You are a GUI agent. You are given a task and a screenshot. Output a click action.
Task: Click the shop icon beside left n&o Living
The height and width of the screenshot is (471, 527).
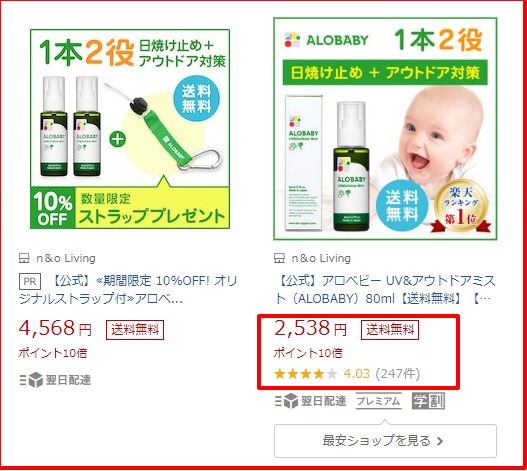(x=24, y=258)
